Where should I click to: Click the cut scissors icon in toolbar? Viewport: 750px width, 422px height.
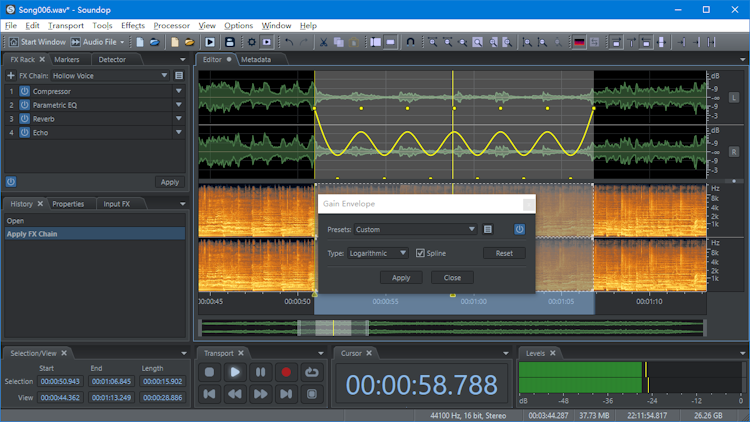pos(323,42)
